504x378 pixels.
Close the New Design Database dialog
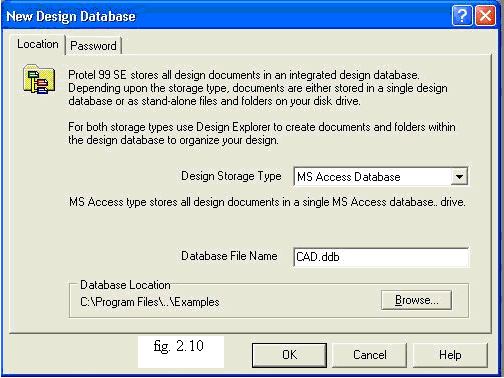pos(485,15)
